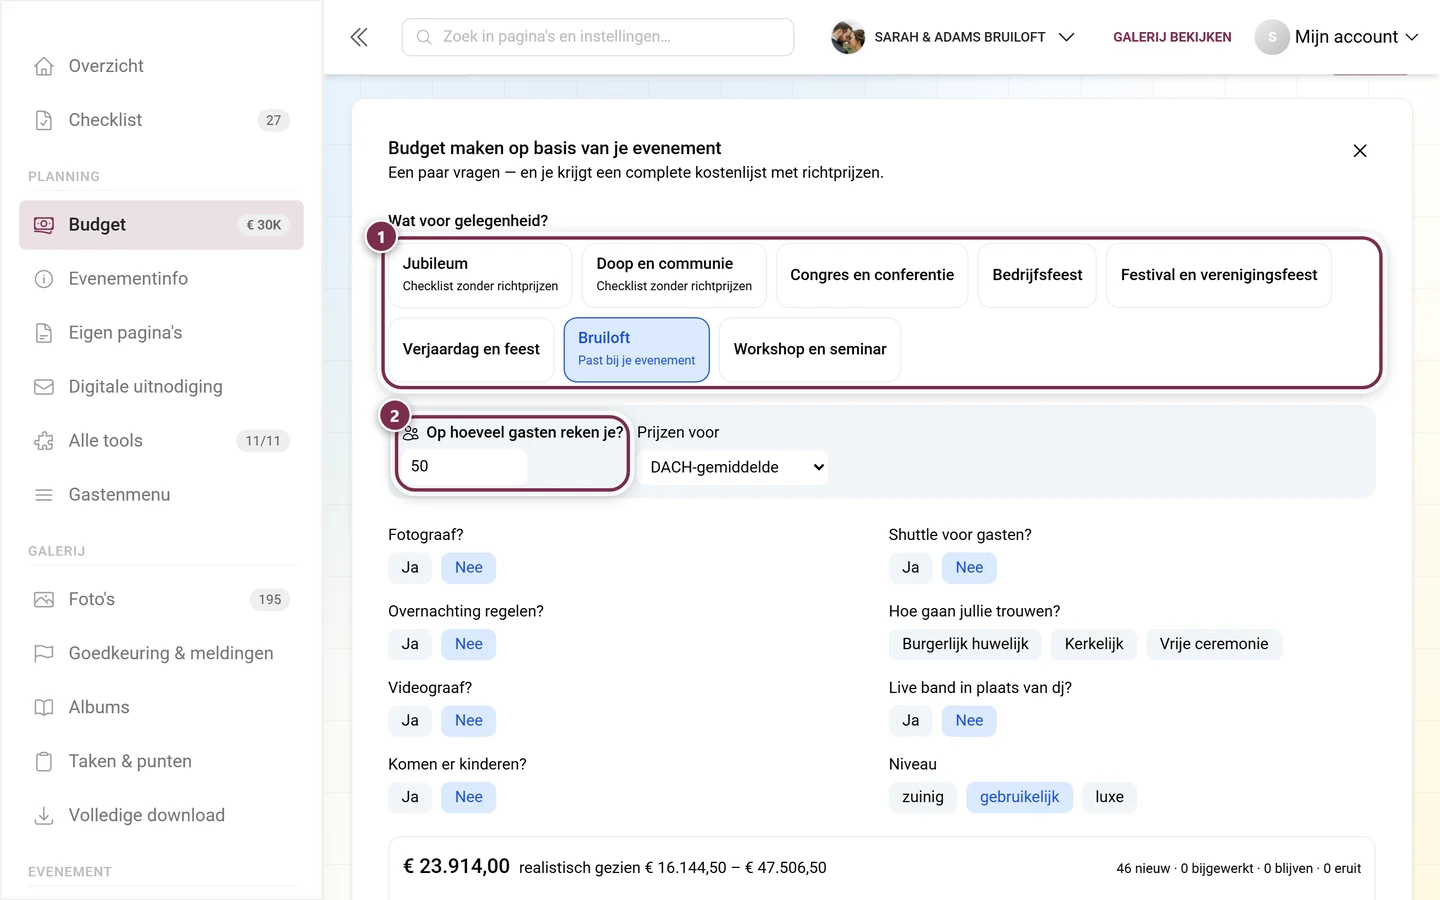This screenshot has width=1440, height=900.
Task: Navigate to Gastenmenu in the sidebar
Action: (161, 495)
